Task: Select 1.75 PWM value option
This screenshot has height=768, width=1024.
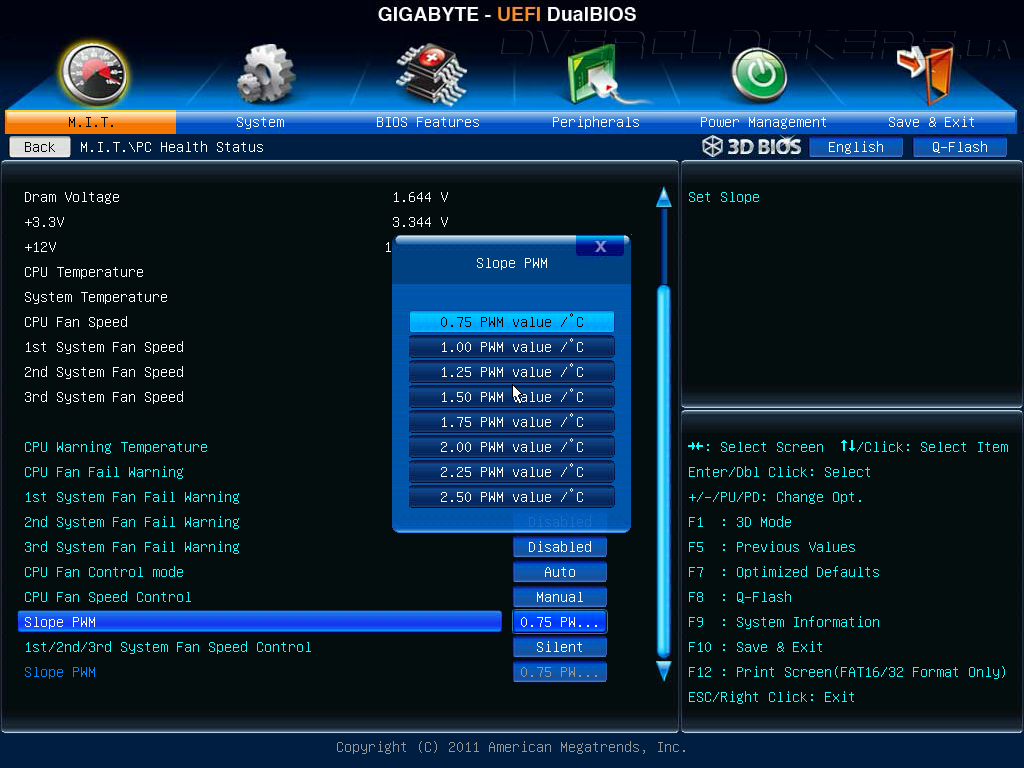Action: tap(511, 422)
